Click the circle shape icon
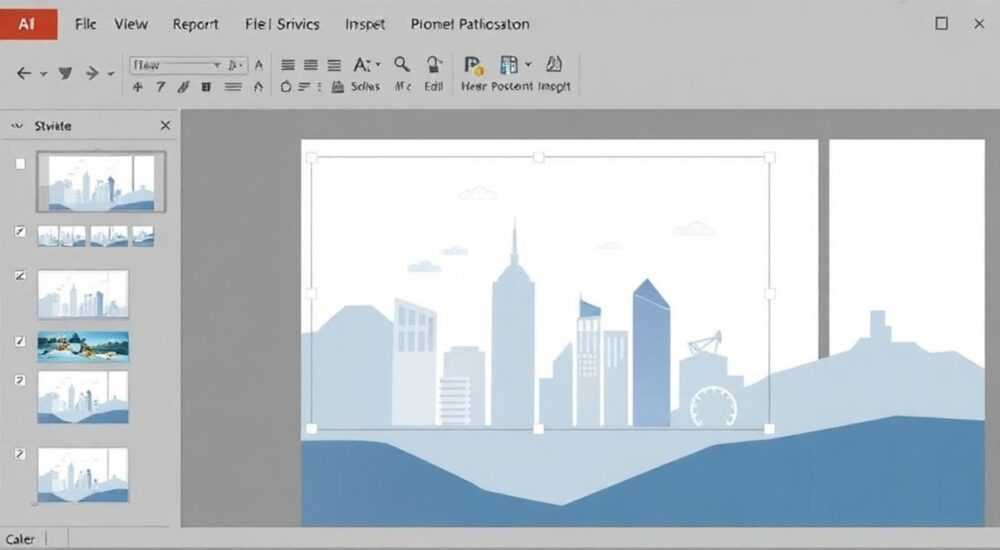Viewport: 1000px width, 550px height. click(x=286, y=87)
